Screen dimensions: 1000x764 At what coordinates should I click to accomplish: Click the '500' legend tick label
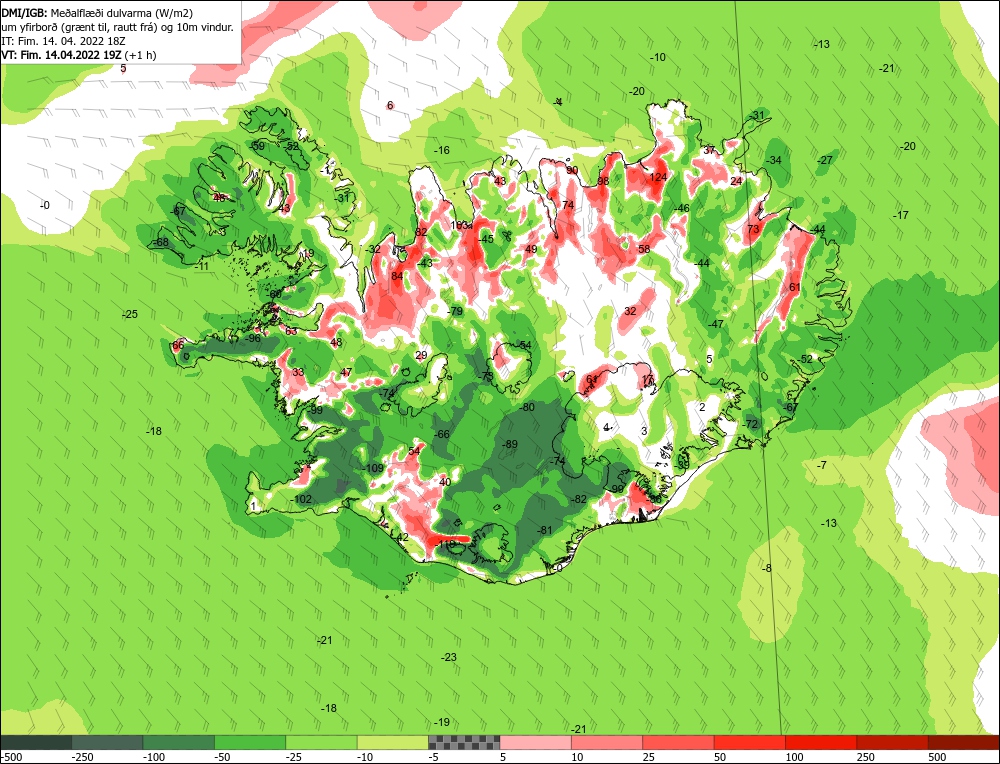click(x=937, y=757)
